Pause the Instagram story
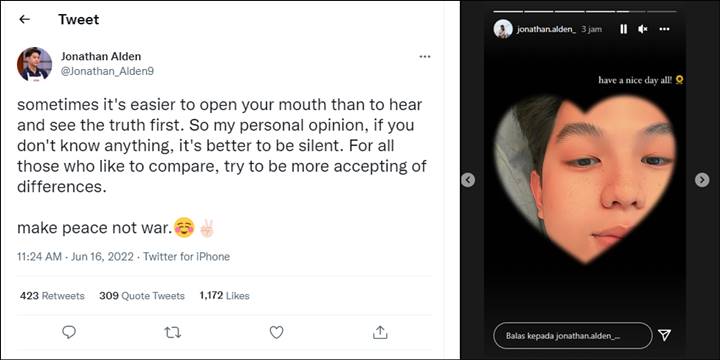 click(x=623, y=29)
